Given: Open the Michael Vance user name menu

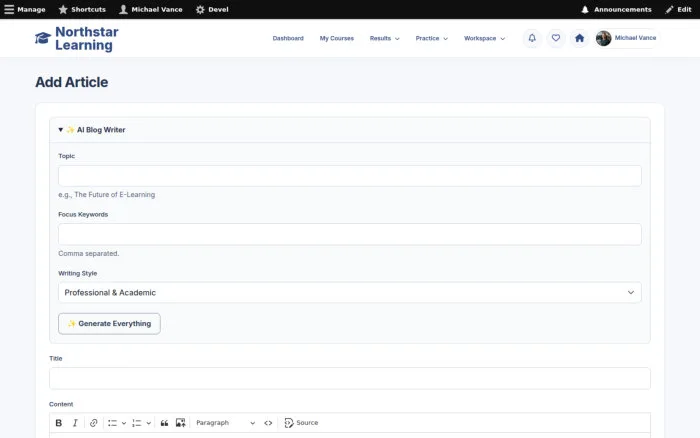Looking at the screenshot, I should click(635, 38).
